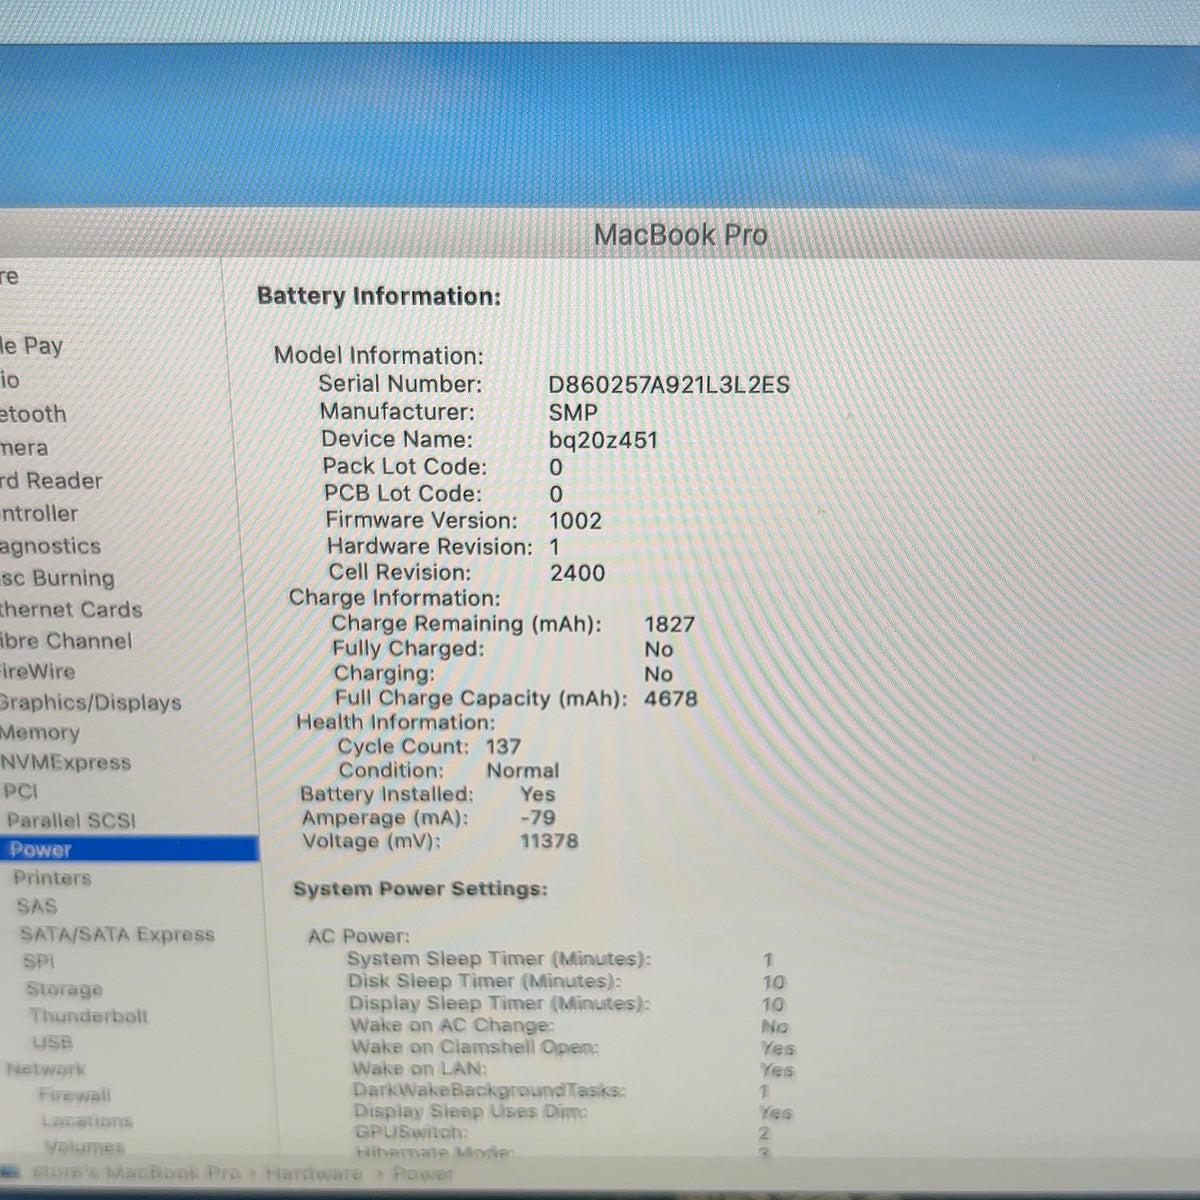Click charge remaining value 1827

(x=669, y=624)
